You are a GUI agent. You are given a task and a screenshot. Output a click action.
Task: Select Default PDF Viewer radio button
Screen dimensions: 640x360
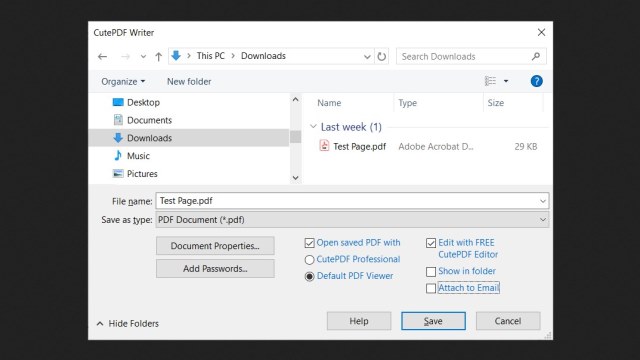[x=309, y=276]
